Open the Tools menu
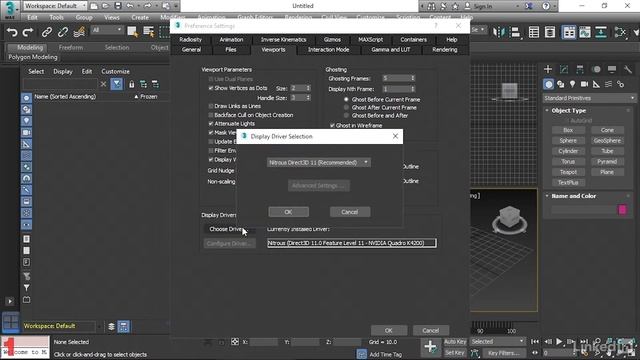The image size is (640, 360). point(56,18)
